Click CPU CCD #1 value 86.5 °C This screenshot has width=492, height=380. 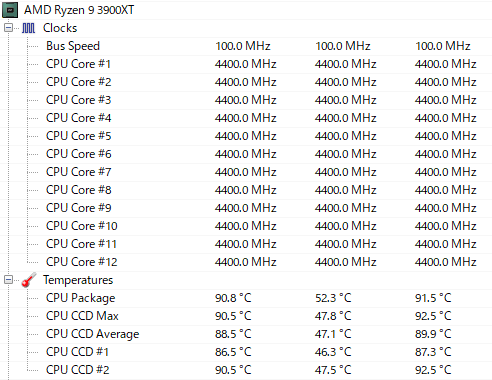click(x=233, y=352)
